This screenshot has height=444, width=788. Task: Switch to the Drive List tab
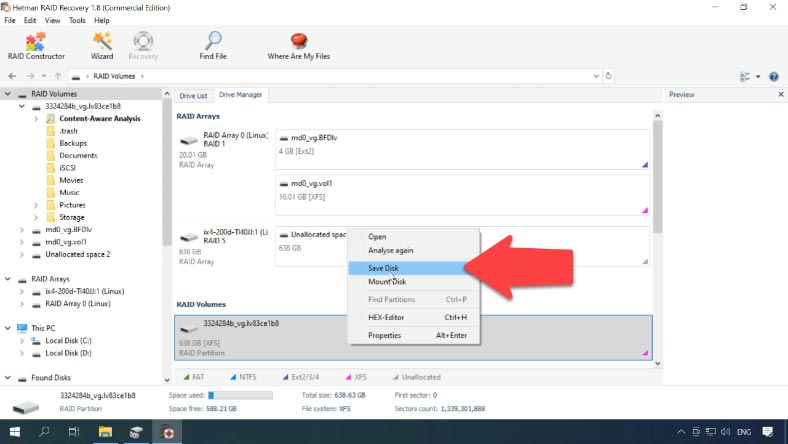click(193, 96)
